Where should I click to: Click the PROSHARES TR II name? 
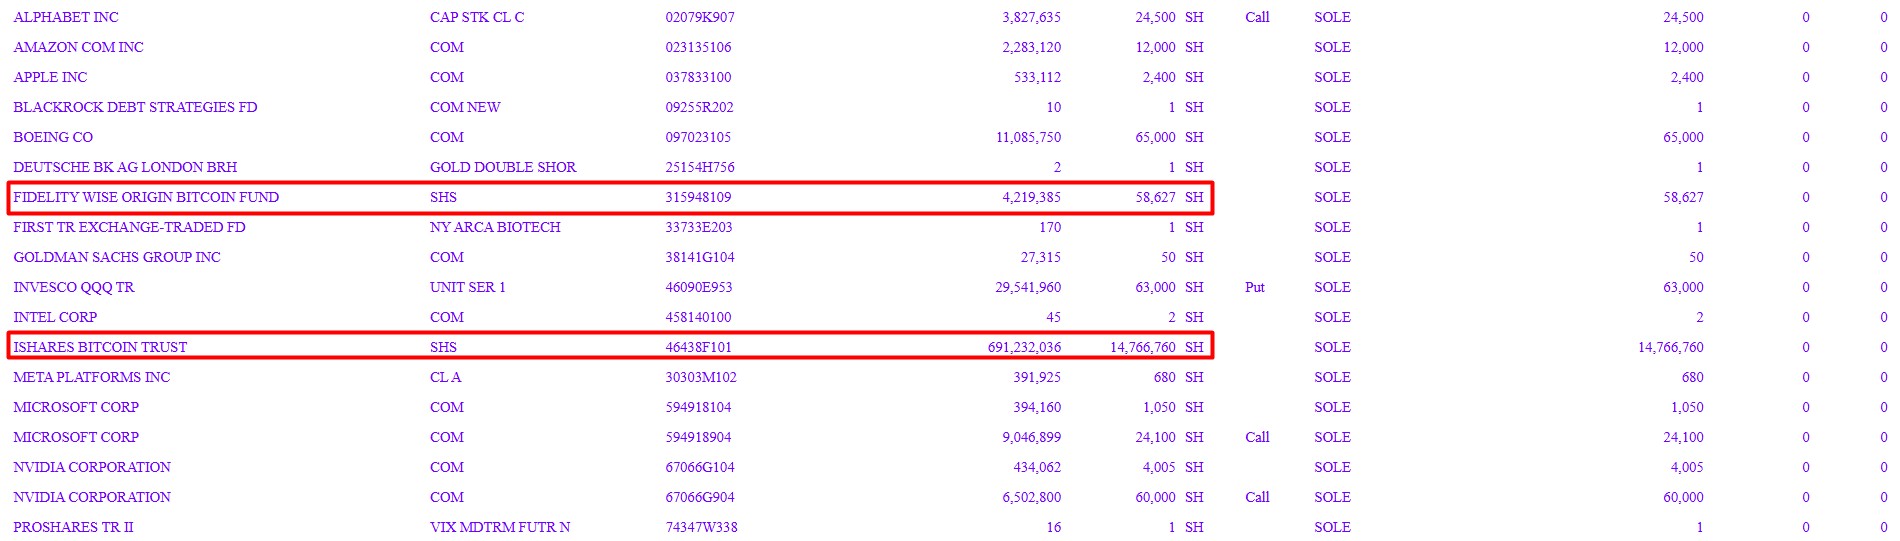point(73,527)
